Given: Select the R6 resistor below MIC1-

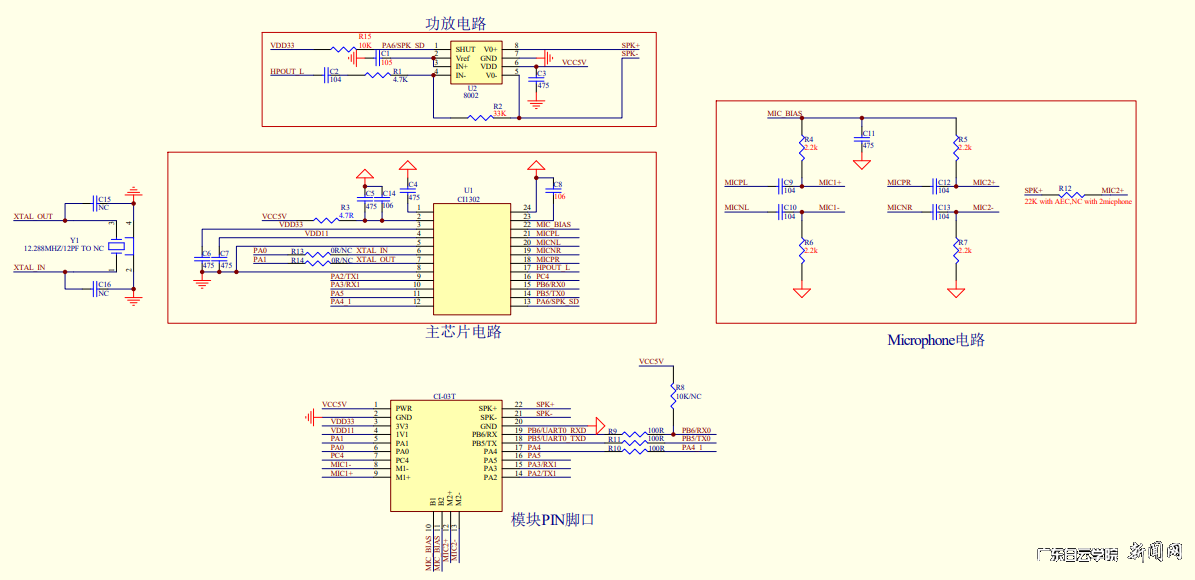Looking at the screenshot, I should [x=801, y=246].
